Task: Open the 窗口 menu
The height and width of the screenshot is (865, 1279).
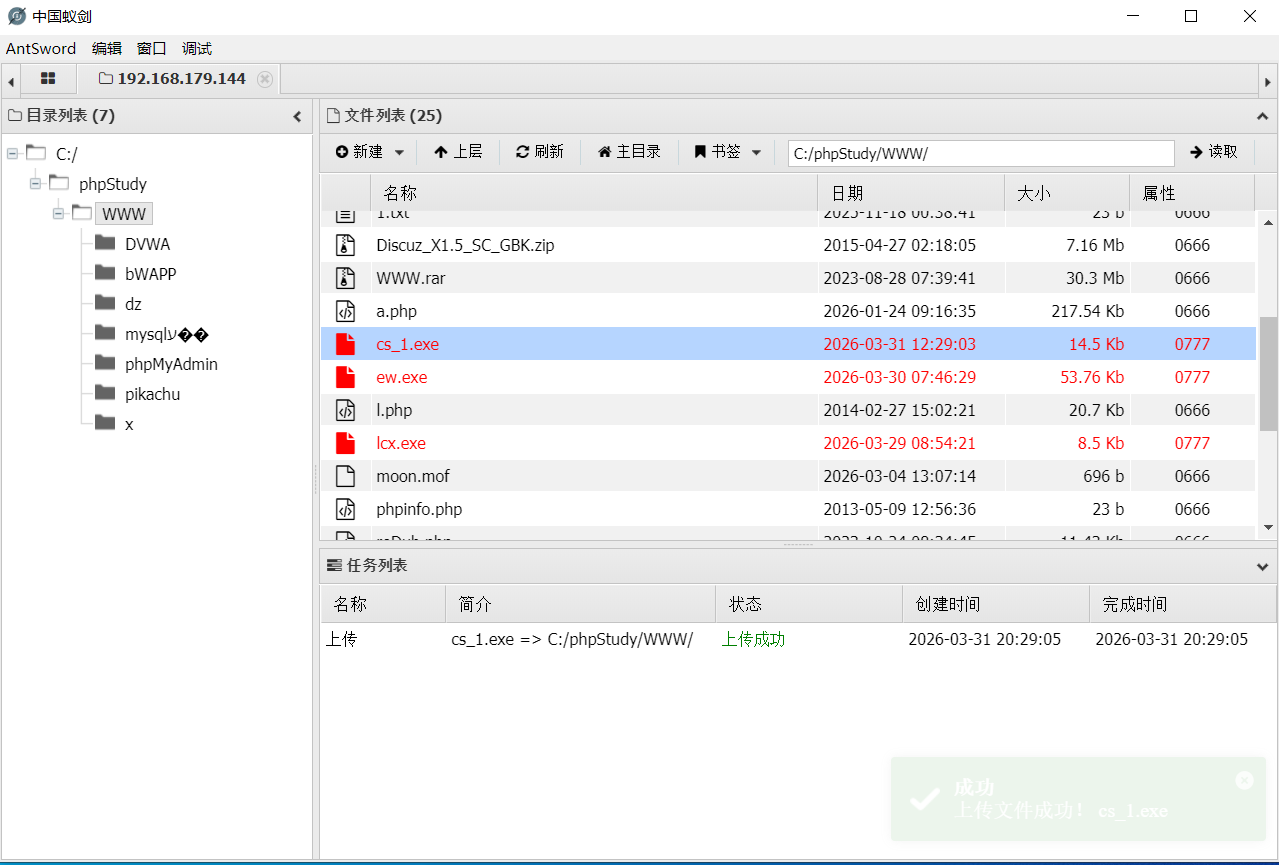Action: tap(151, 48)
